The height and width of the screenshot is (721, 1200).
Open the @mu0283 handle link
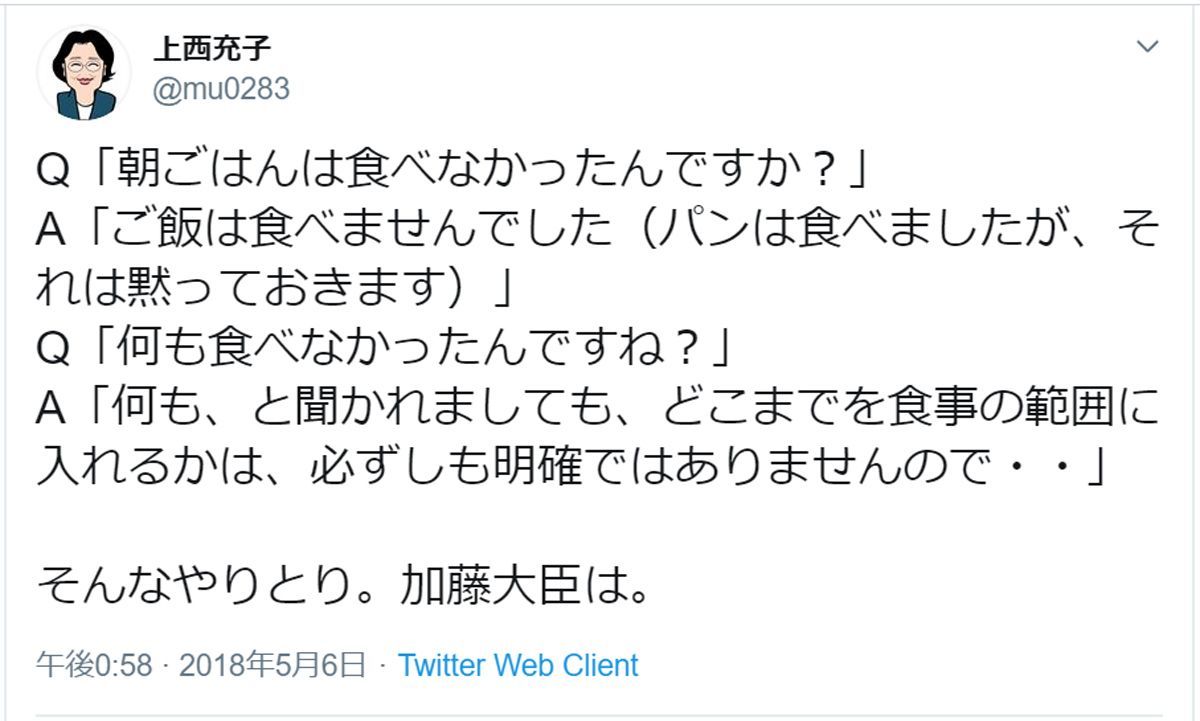click(x=220, y=89)
